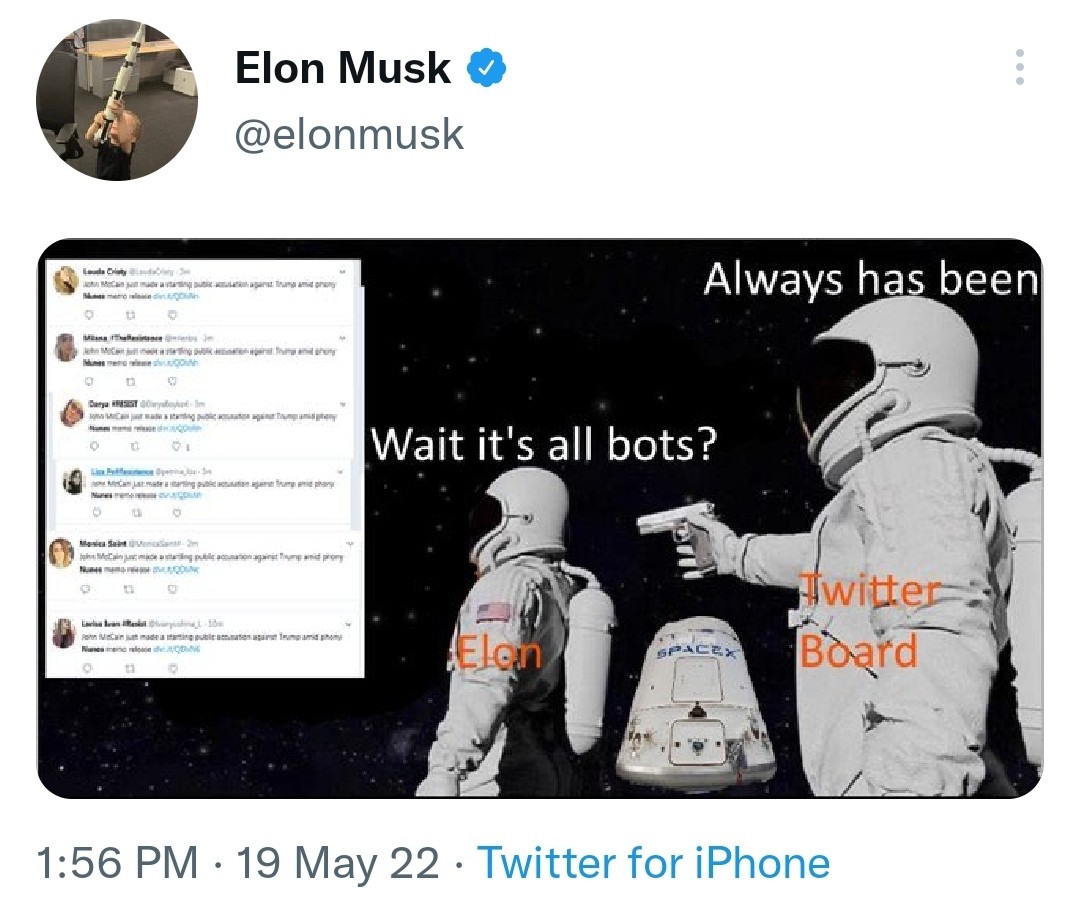Click the 1:56 PM timestamp
The height and width of the screenshot is (910, 1080).
[x=116, y=864]
